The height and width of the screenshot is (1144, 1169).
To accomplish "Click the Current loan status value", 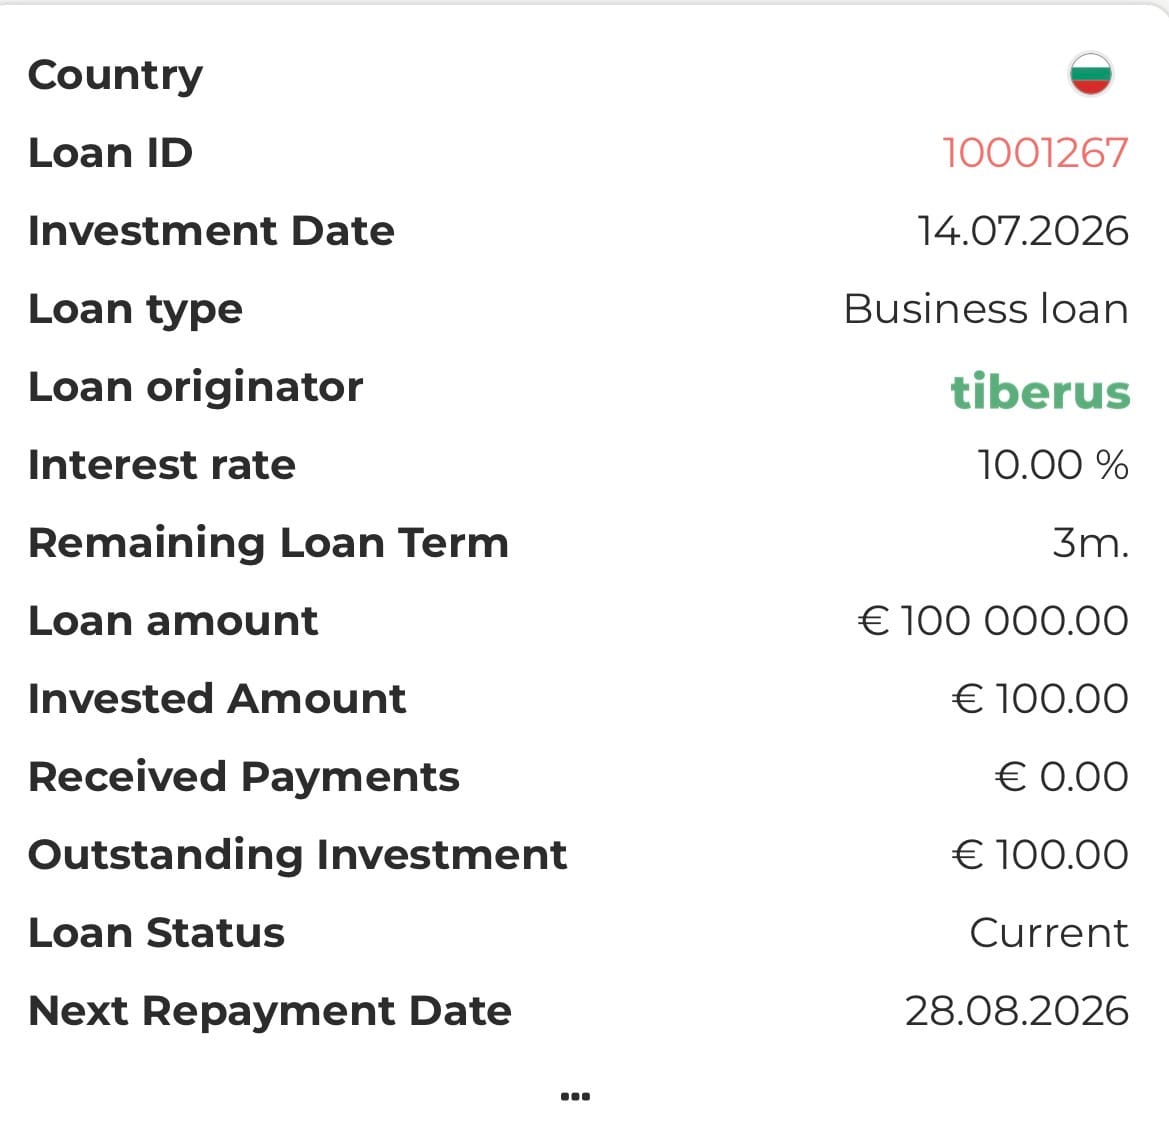I will tap(1049, 933).
